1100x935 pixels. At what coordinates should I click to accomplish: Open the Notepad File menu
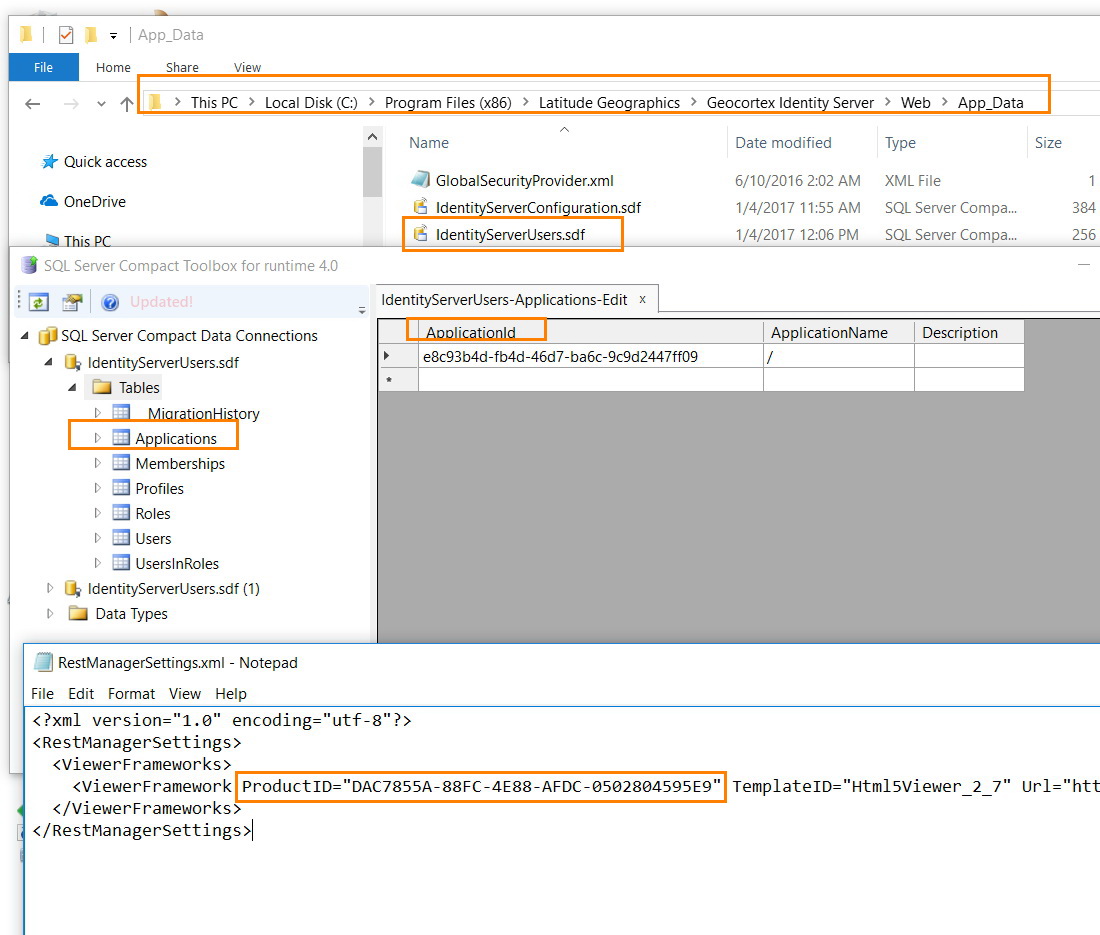42,694
